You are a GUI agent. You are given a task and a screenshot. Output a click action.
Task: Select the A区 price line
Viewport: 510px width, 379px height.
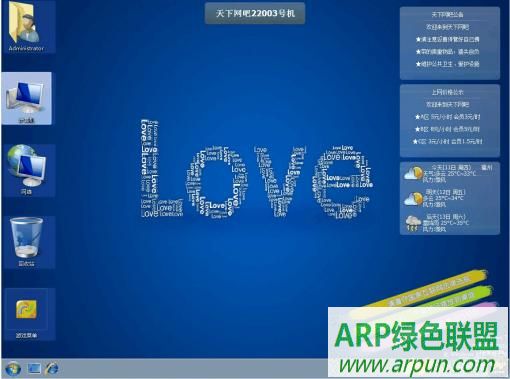[x=448, y=117]
